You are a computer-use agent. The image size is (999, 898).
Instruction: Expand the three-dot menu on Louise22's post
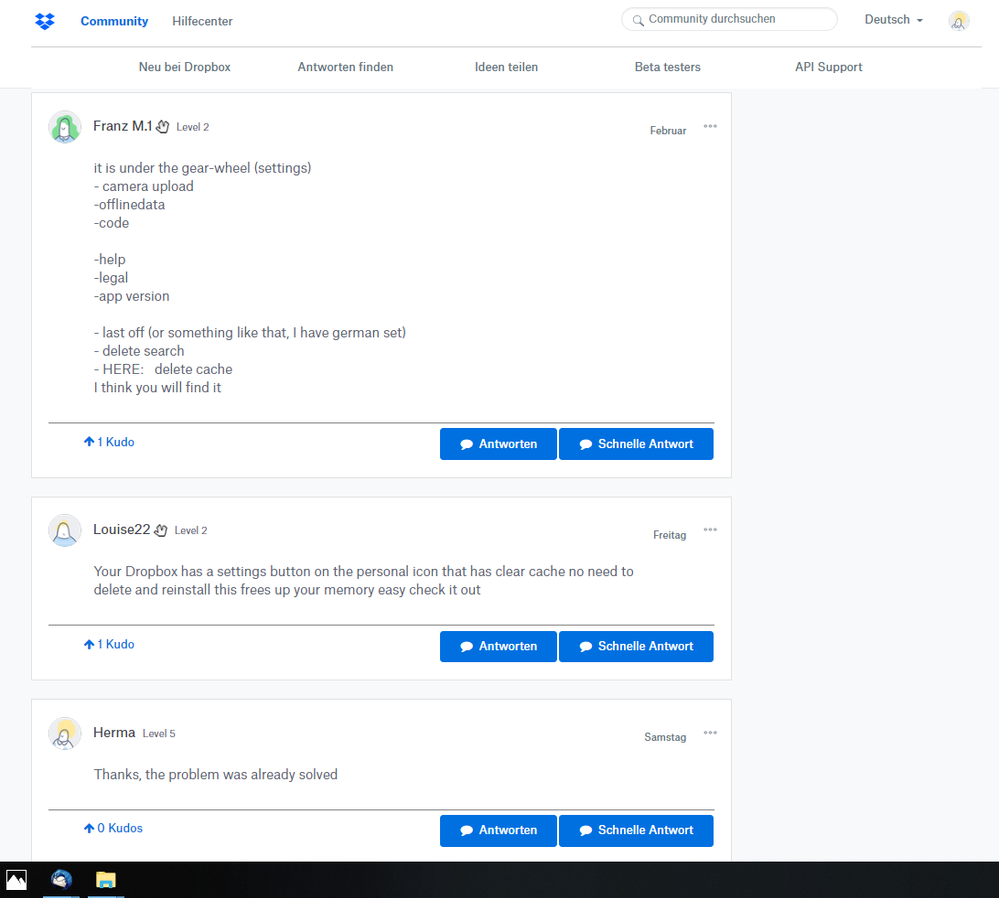pos(710,530)
